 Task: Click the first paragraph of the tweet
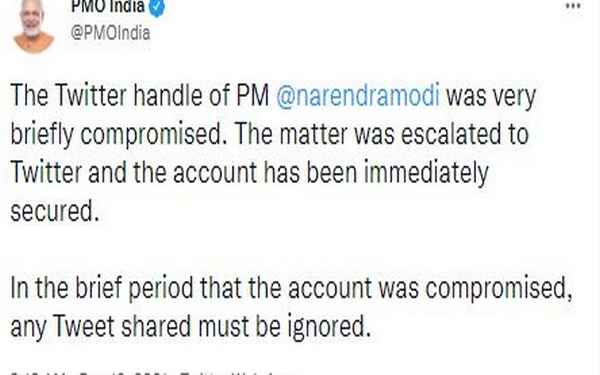point(273,153)
